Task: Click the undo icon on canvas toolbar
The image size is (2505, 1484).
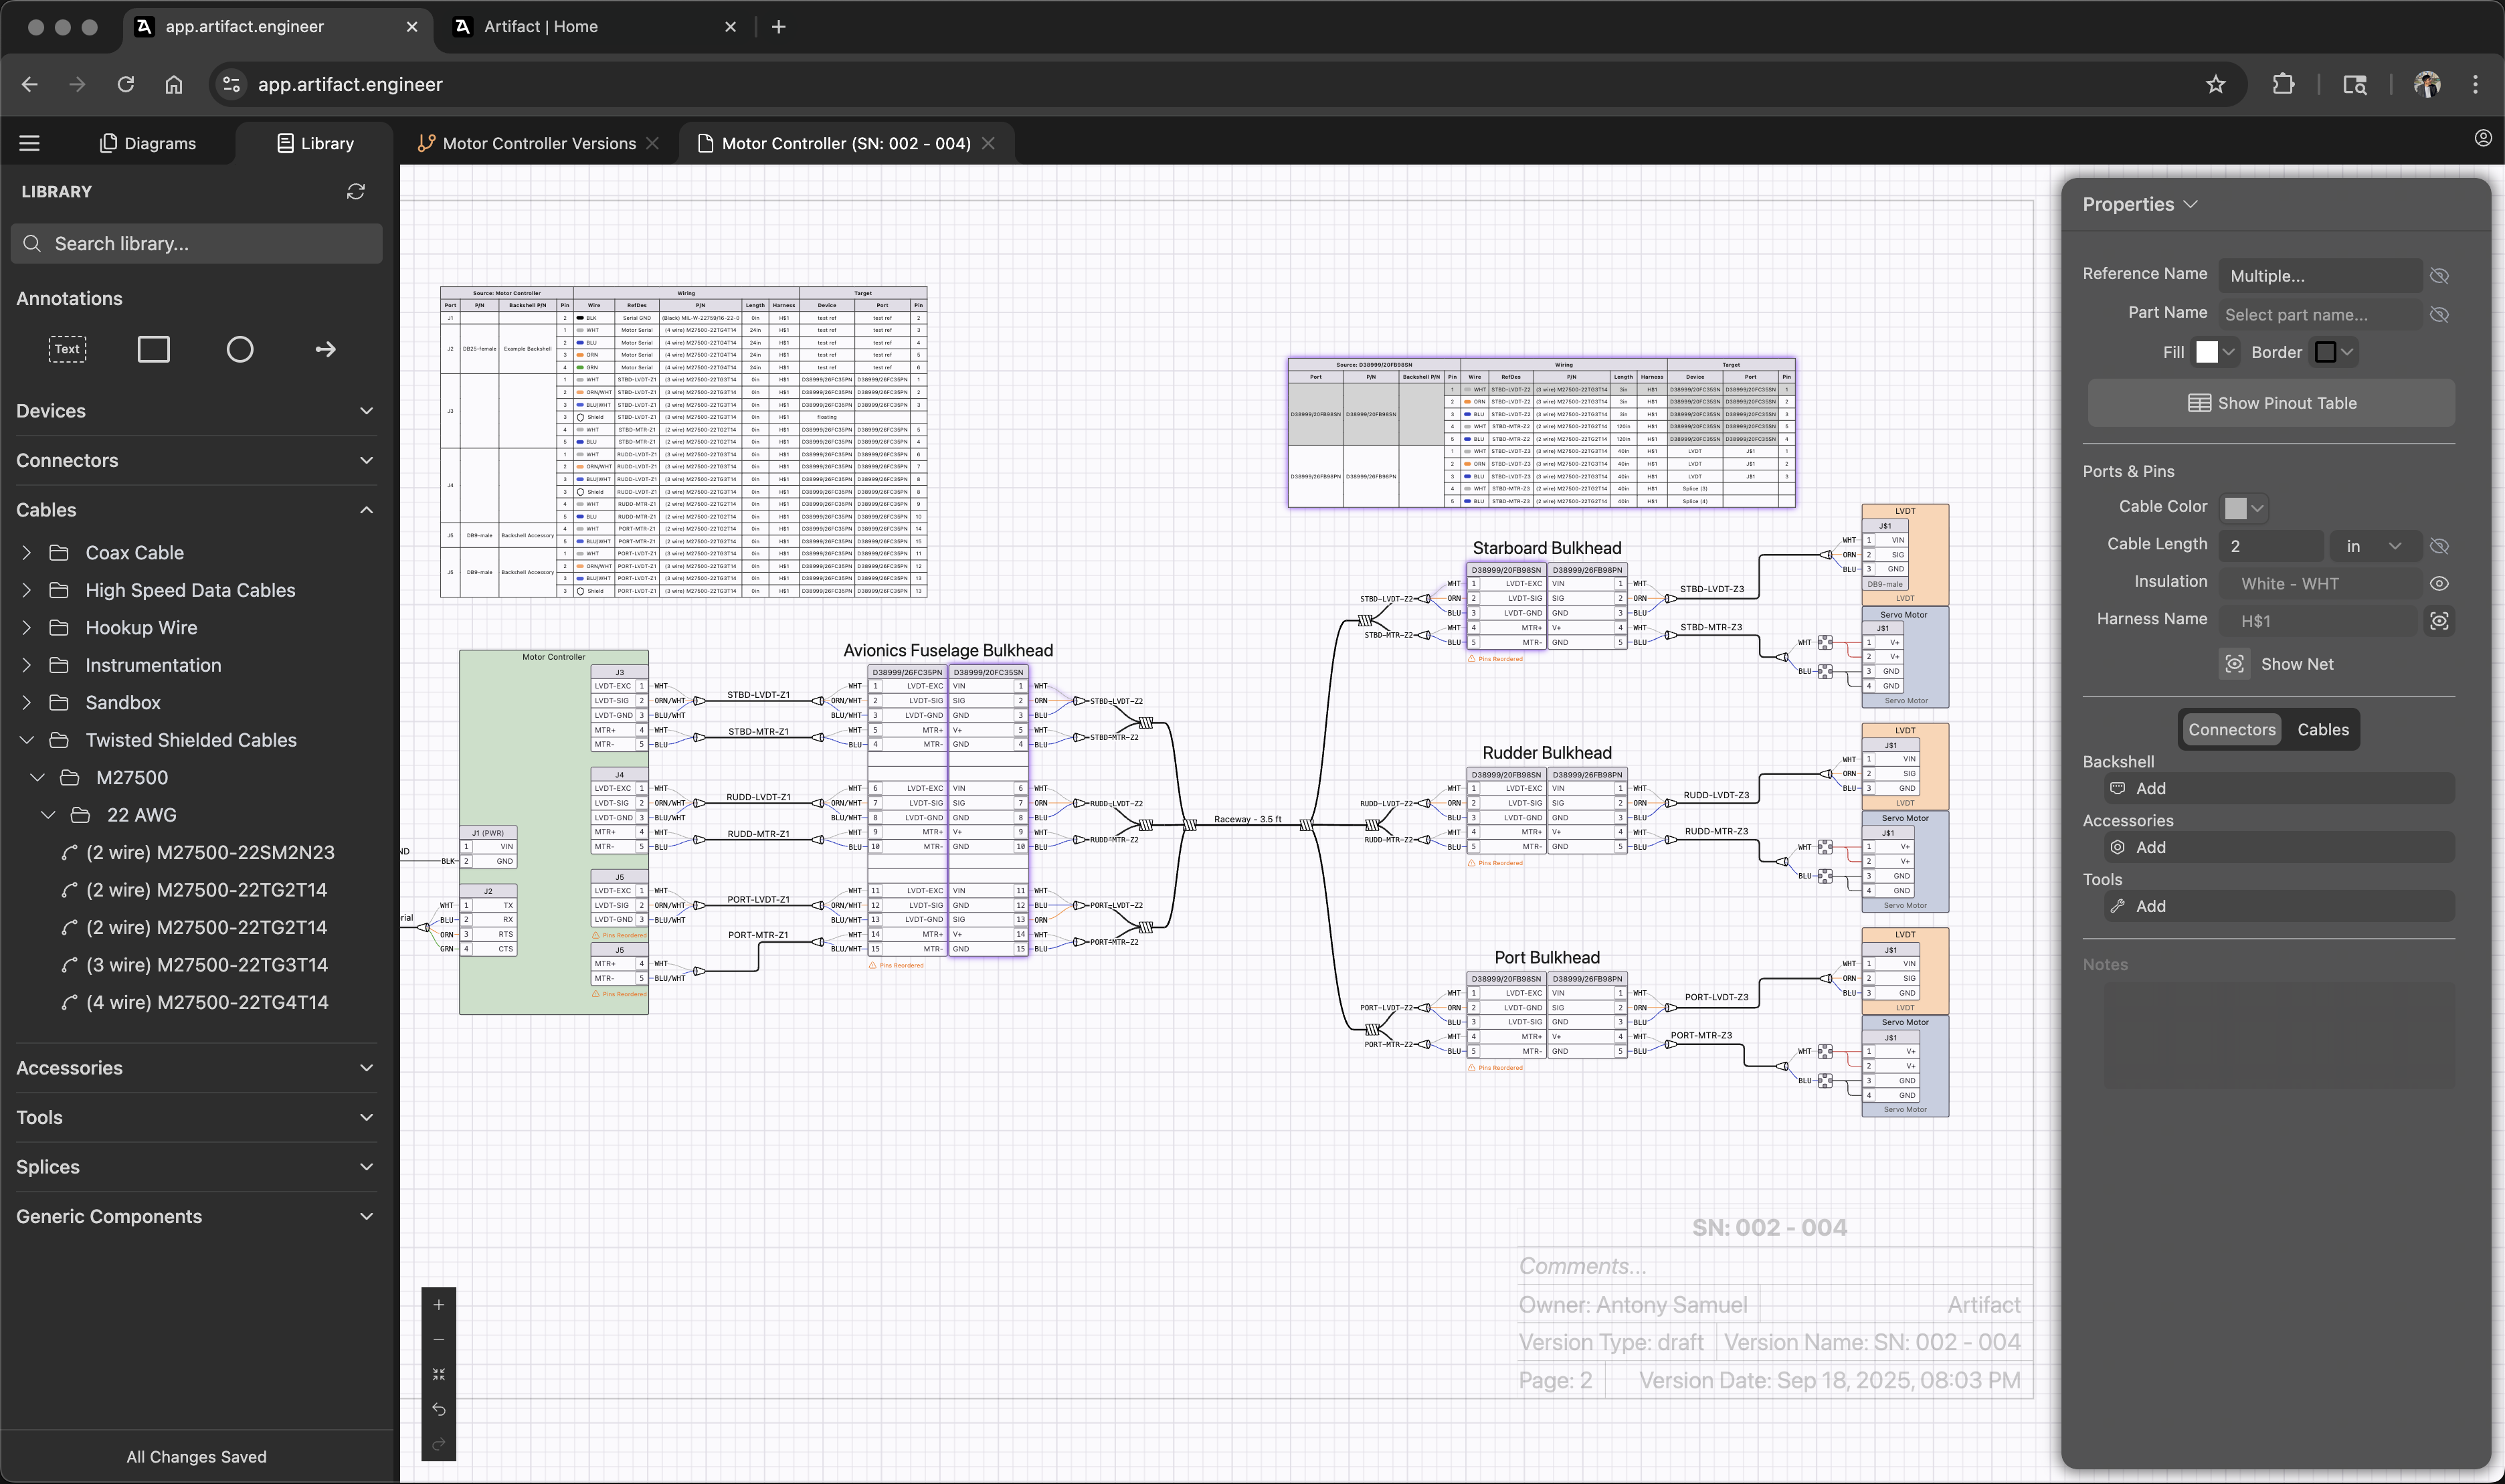Action: [x=438, y=1409]
